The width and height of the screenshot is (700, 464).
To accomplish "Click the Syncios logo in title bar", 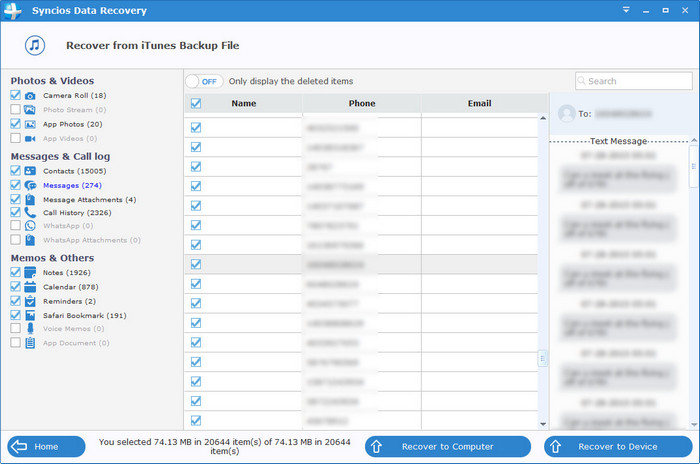I will (12, 10).
